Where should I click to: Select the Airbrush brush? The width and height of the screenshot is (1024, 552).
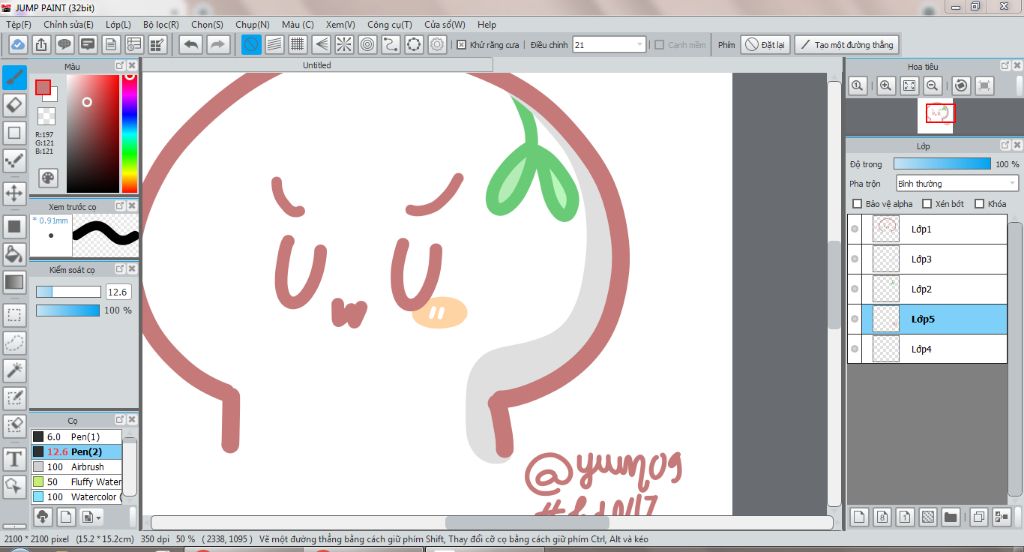point(76,466)
